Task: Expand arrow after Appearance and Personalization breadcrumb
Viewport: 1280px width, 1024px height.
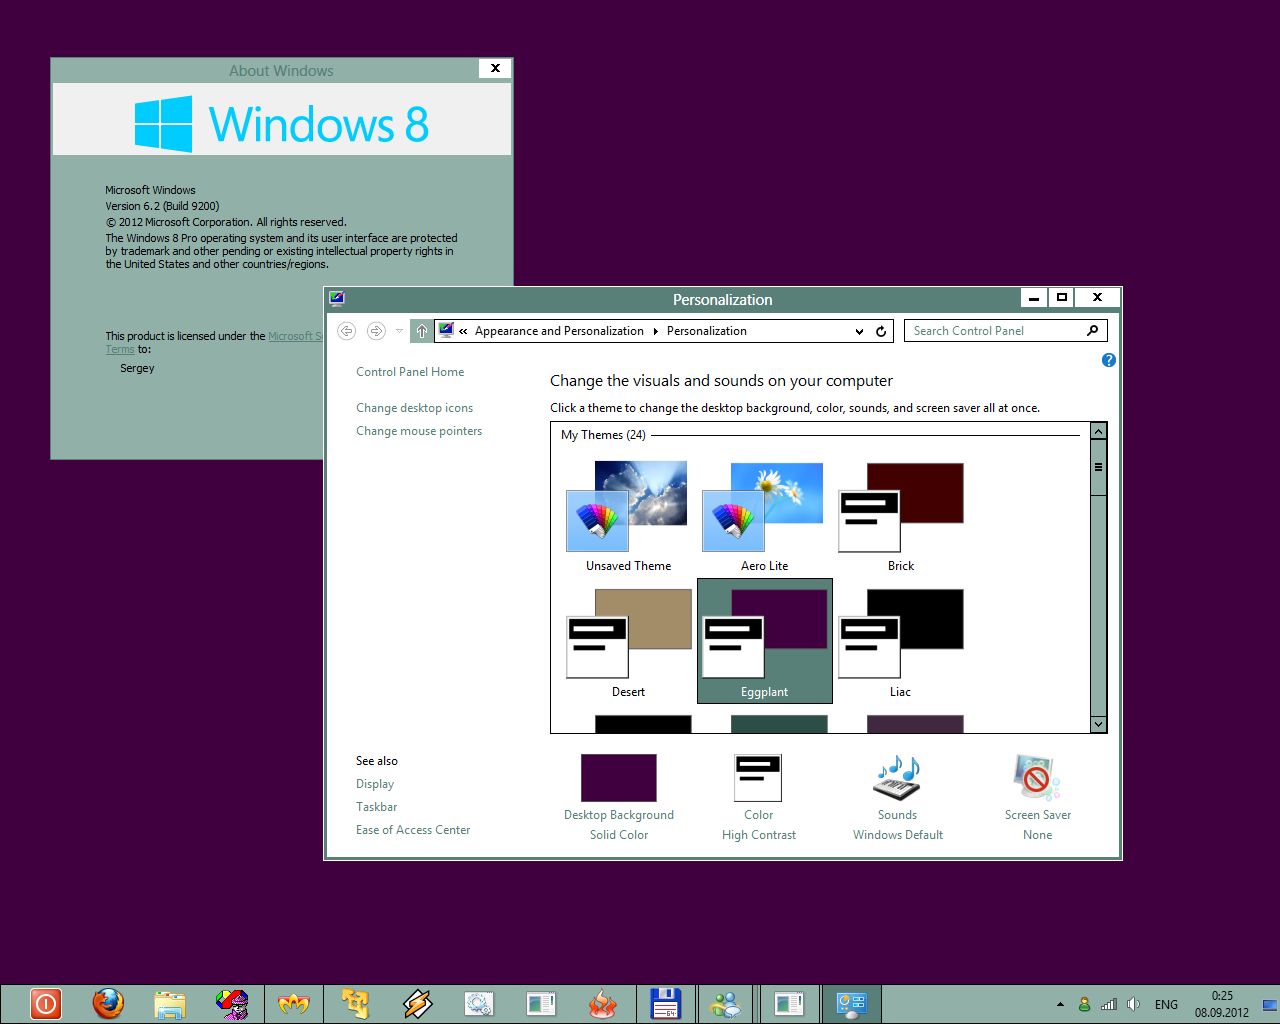Action: [656, 331]
